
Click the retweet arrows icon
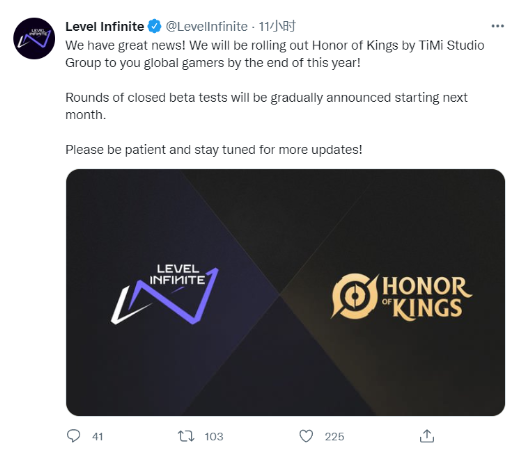[186, 436]
